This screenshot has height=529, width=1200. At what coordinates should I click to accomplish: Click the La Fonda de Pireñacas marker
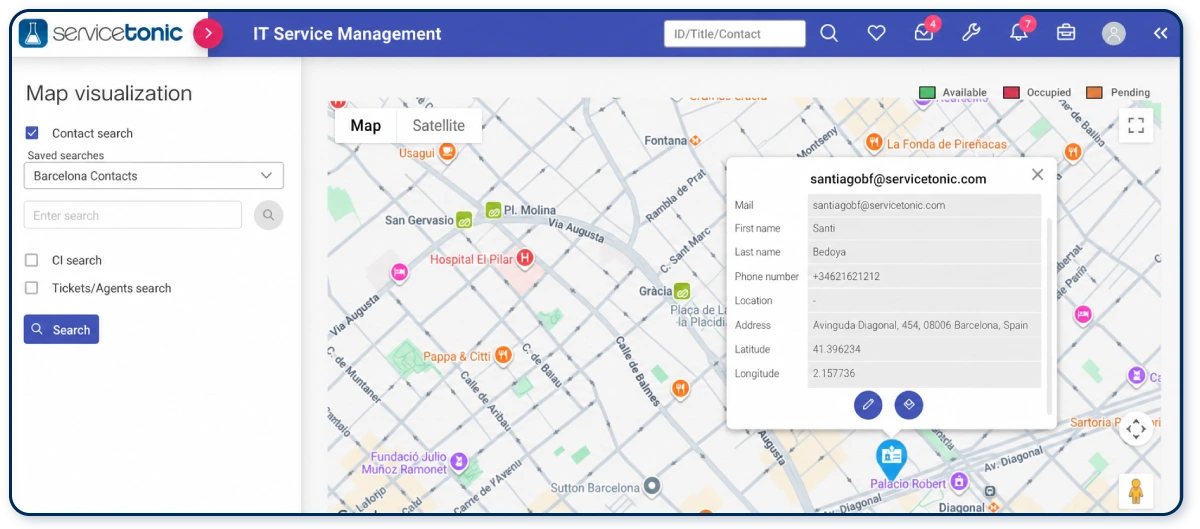click(x=873, y=143)
